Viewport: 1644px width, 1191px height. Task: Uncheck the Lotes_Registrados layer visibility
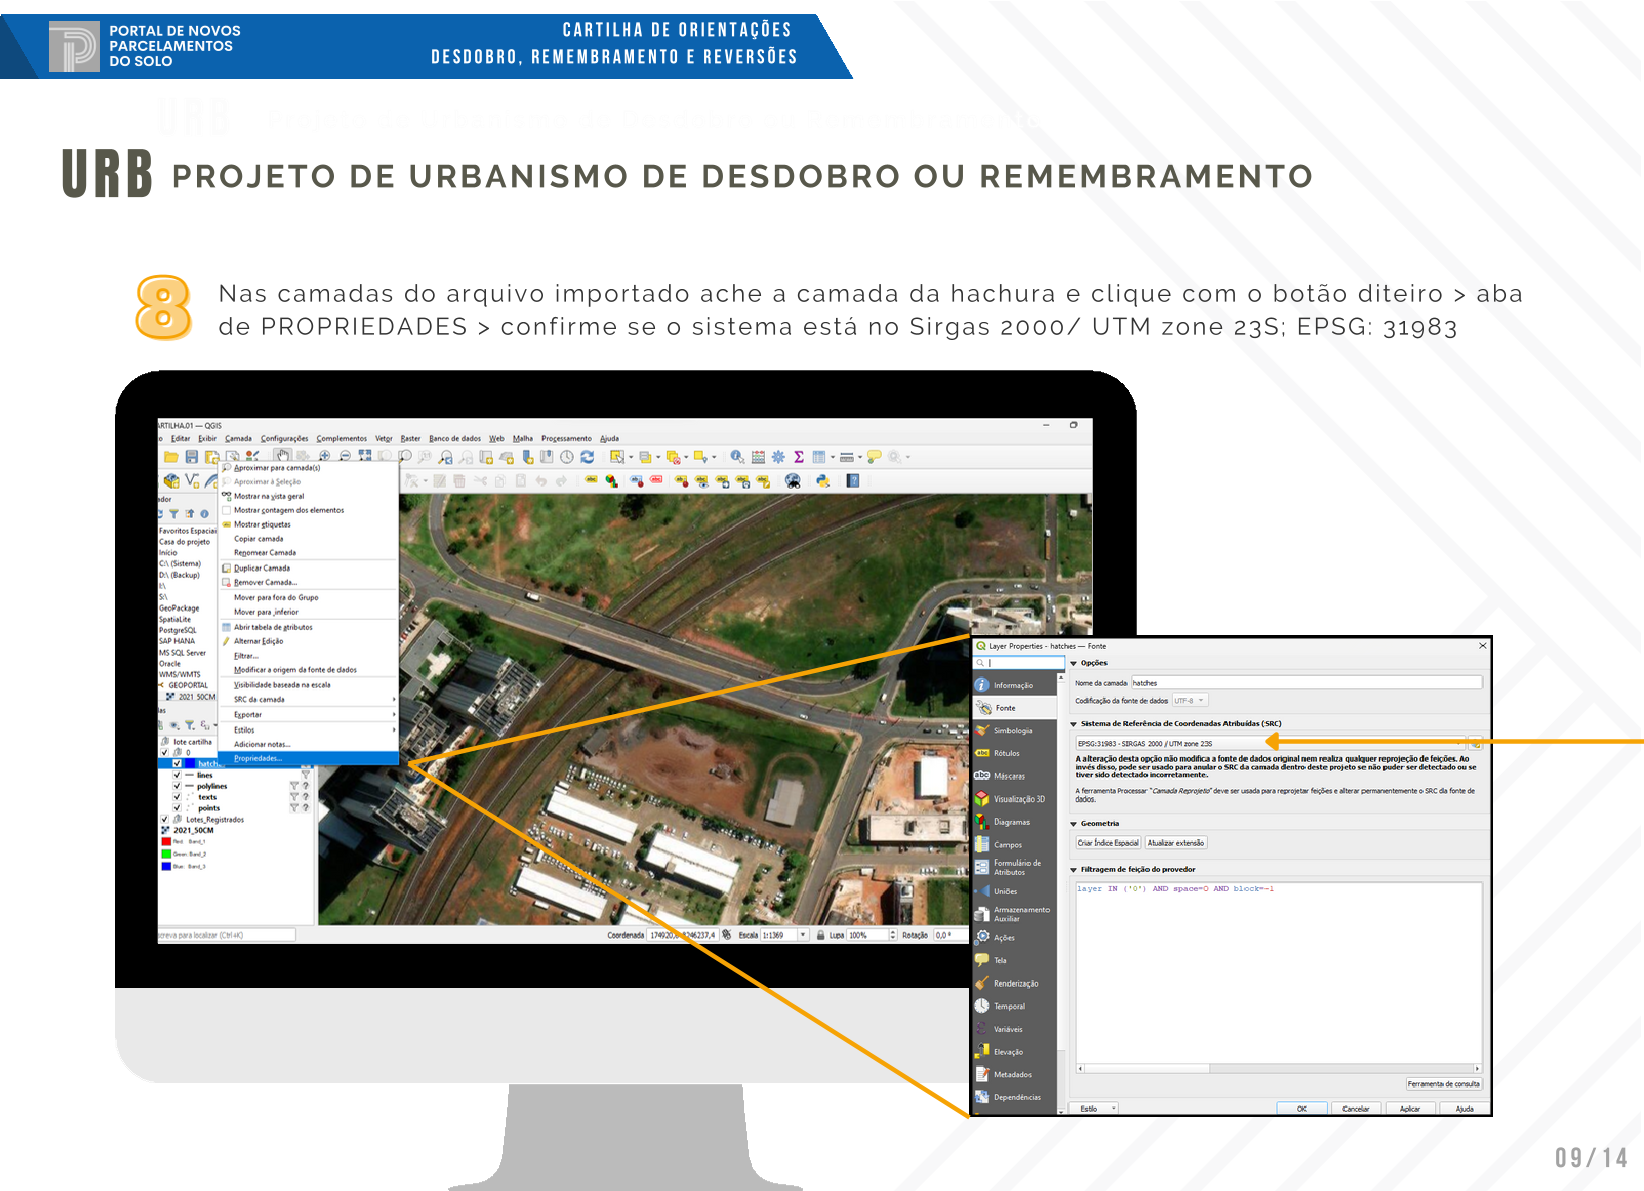click(165, 820)
